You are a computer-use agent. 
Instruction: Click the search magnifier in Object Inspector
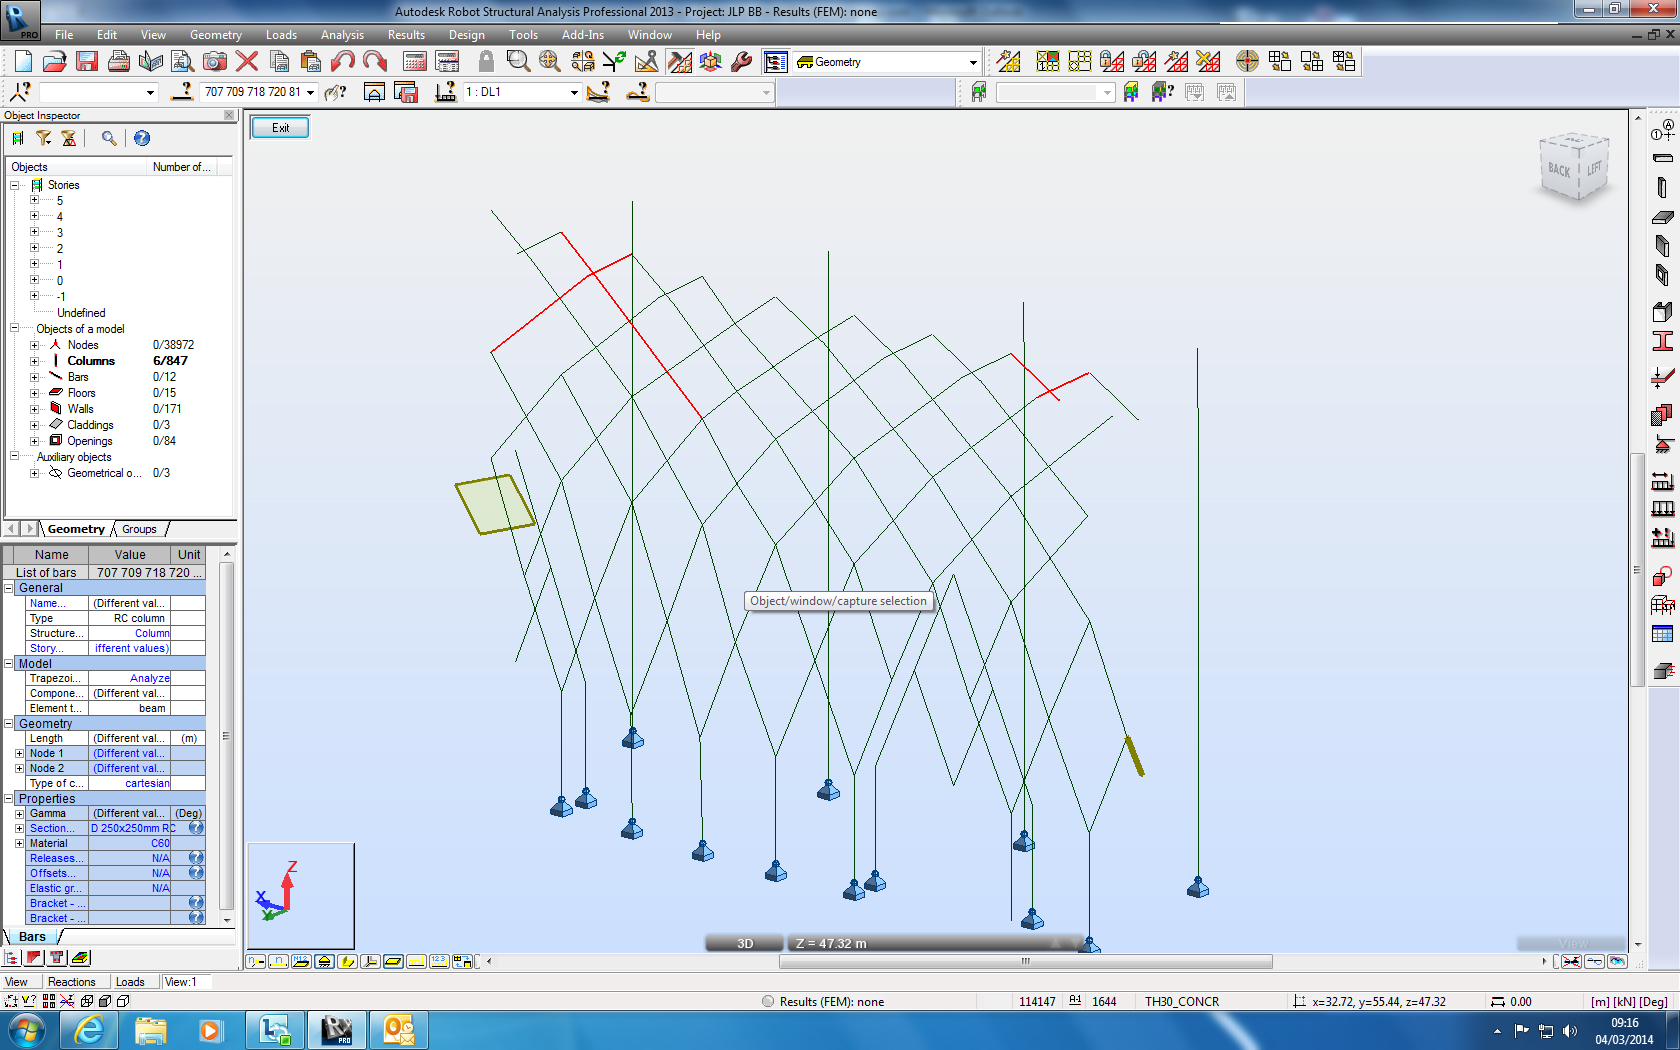click(110, 138)
